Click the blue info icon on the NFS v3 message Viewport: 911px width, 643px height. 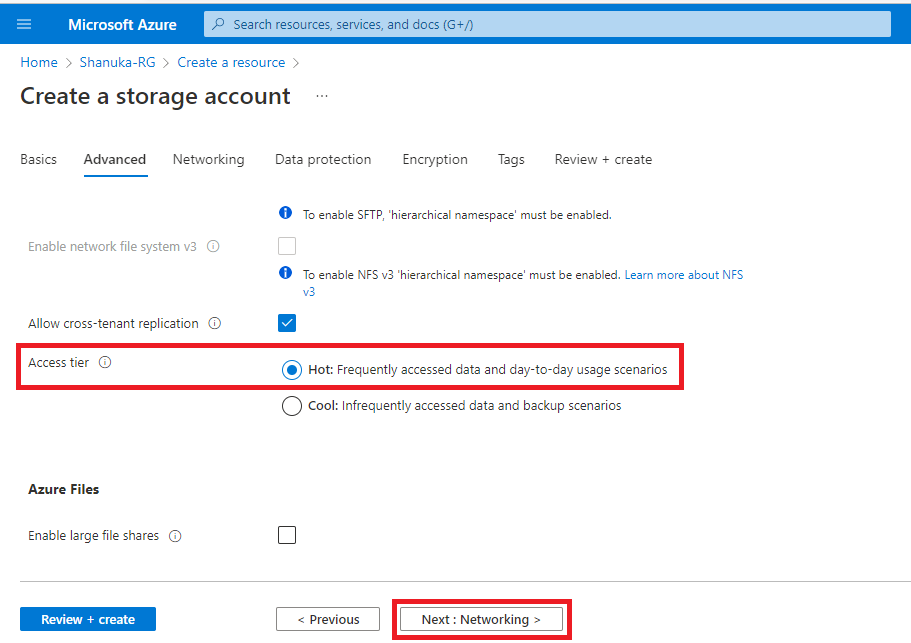tap(286, 273)
